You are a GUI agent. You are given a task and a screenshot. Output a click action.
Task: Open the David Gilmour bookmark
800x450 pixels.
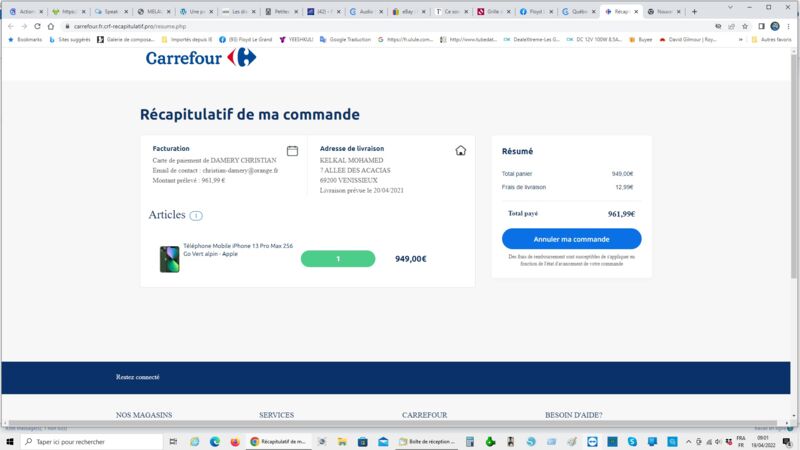(x=688, y=39)
